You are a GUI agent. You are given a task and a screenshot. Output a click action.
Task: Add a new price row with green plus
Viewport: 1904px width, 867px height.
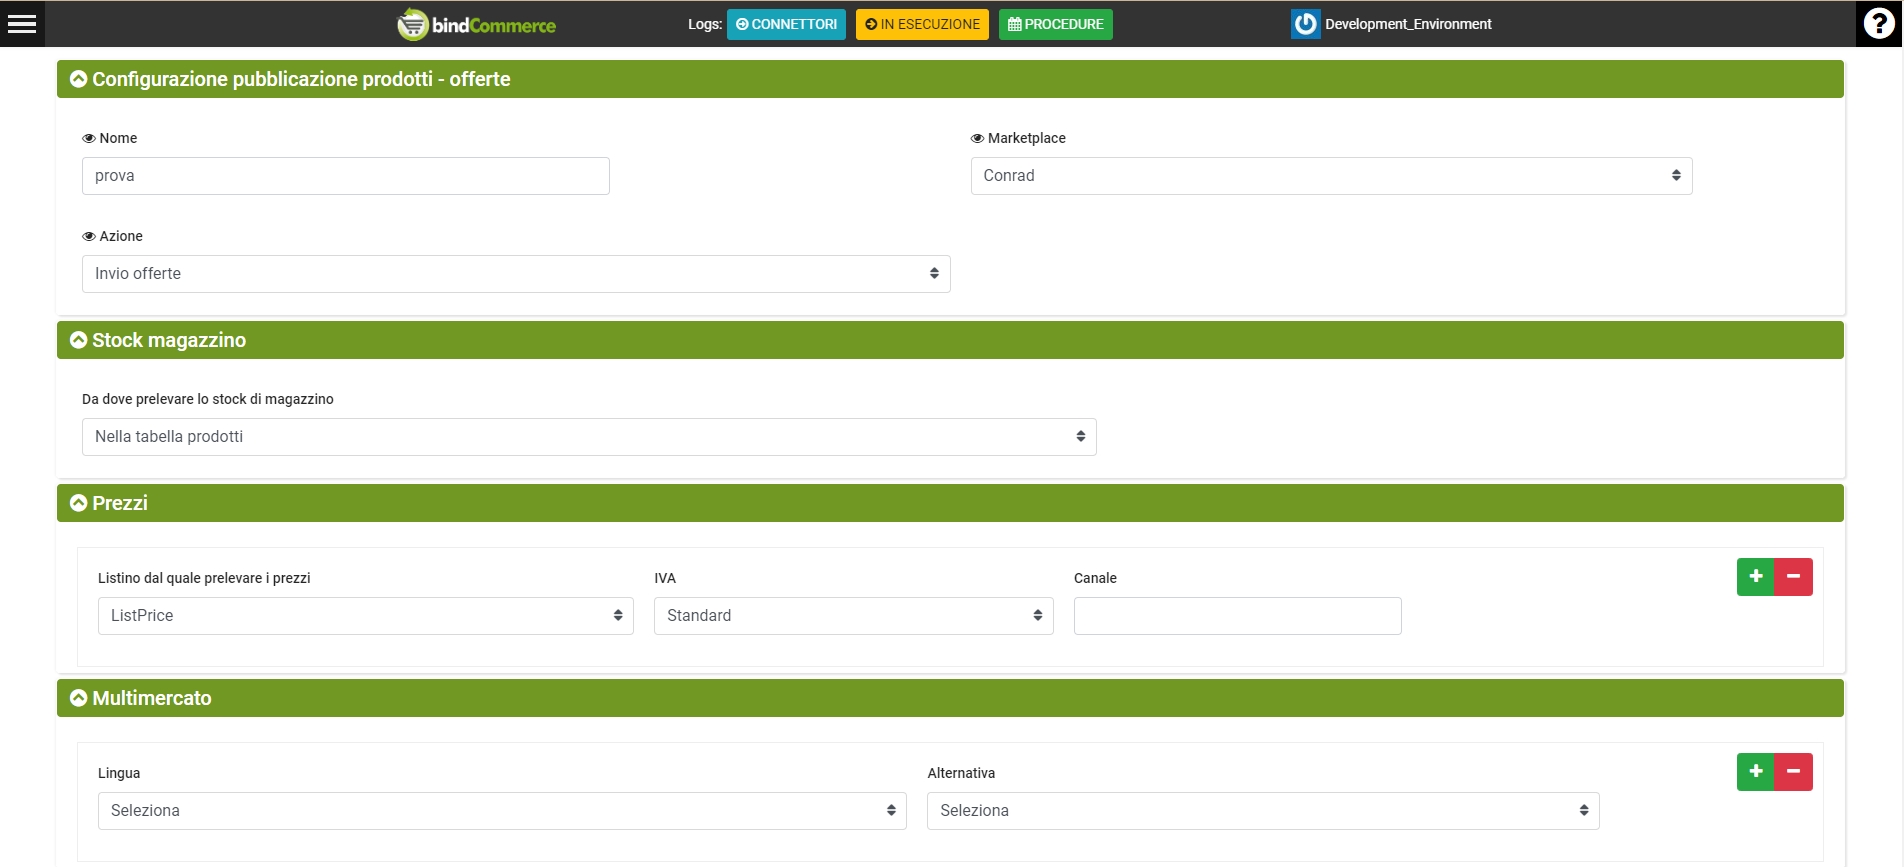[1755, 577]
